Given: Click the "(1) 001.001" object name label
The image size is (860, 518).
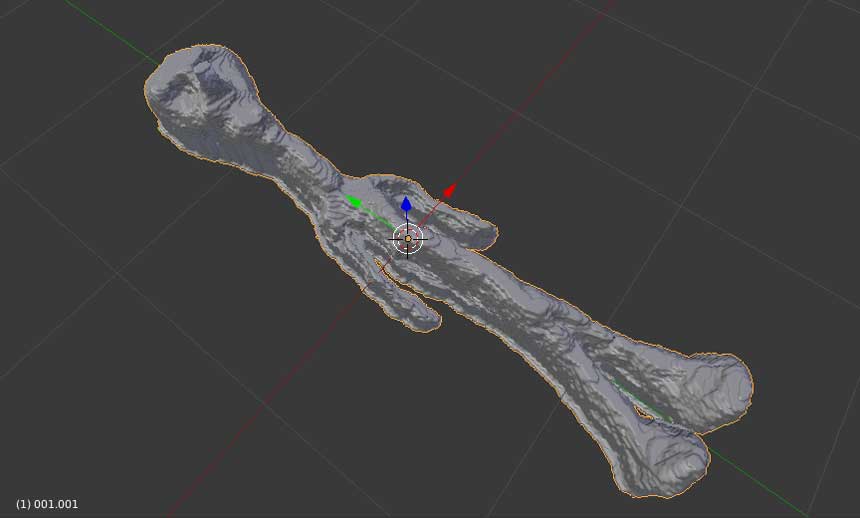Looking at the screenshot, I should coord(47,504).
